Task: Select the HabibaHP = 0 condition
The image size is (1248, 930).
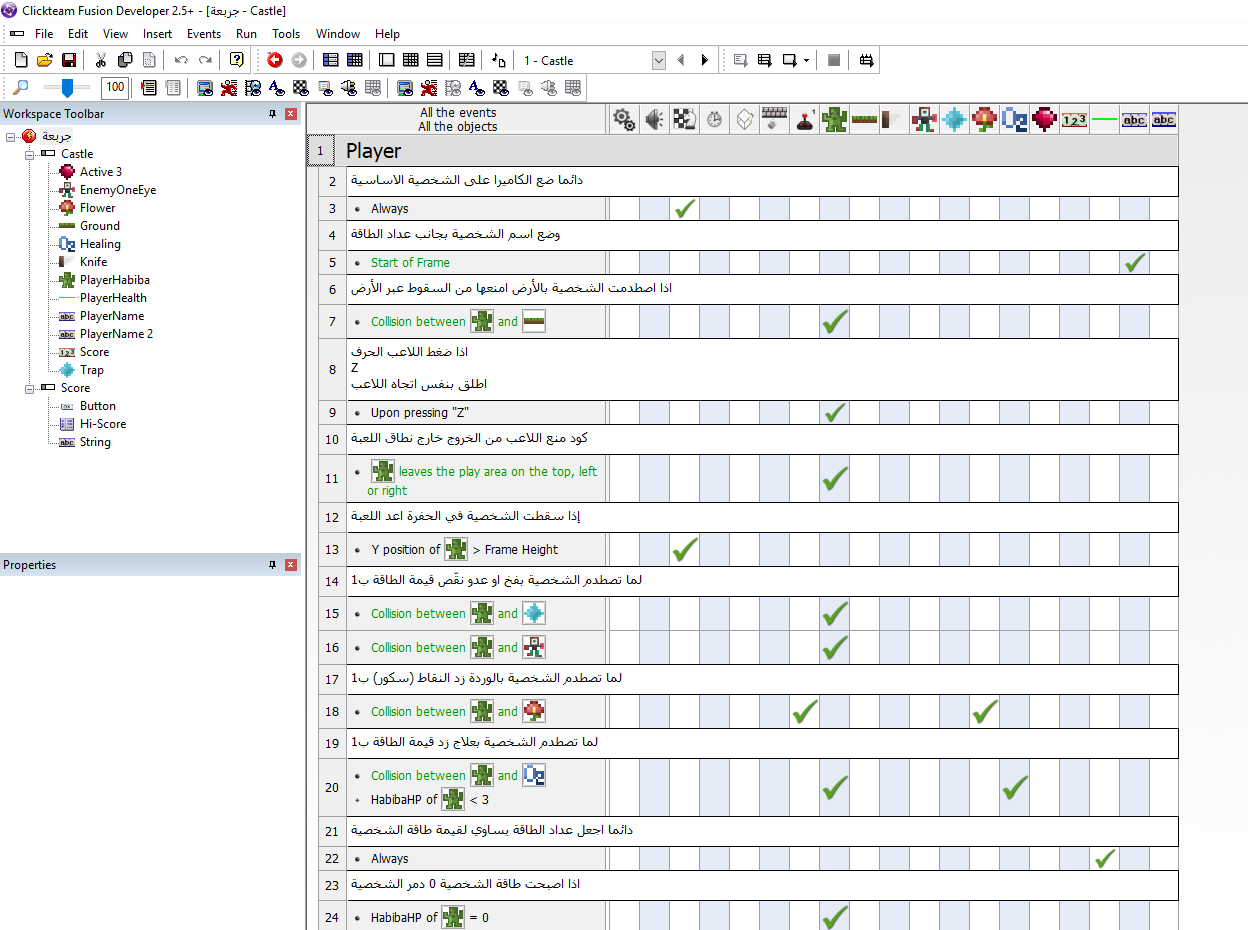Action: [x=430, y=917]
